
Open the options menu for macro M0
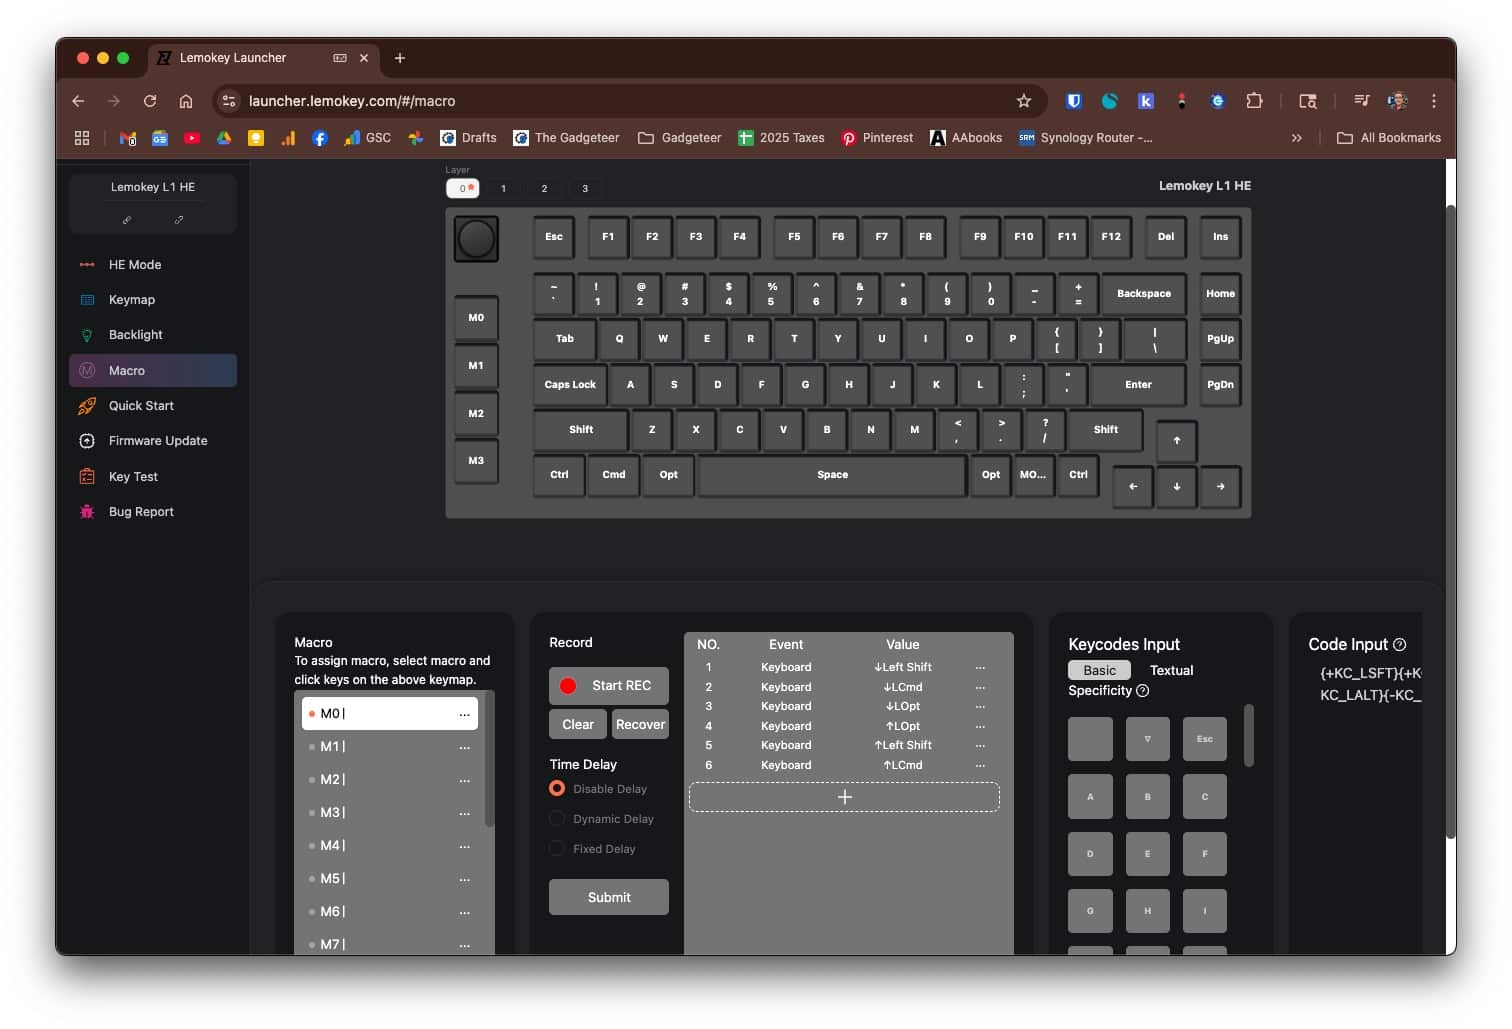tap(465, 715)
